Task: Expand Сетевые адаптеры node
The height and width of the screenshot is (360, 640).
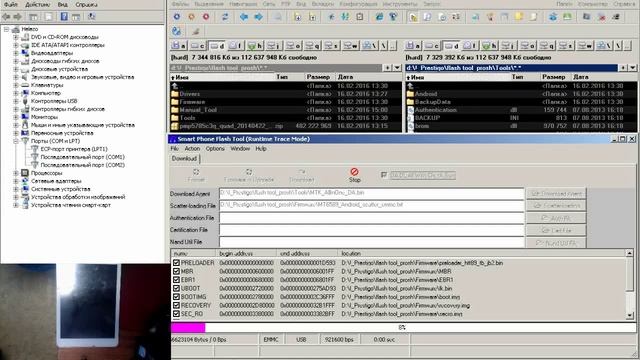Action: (16, 181)
